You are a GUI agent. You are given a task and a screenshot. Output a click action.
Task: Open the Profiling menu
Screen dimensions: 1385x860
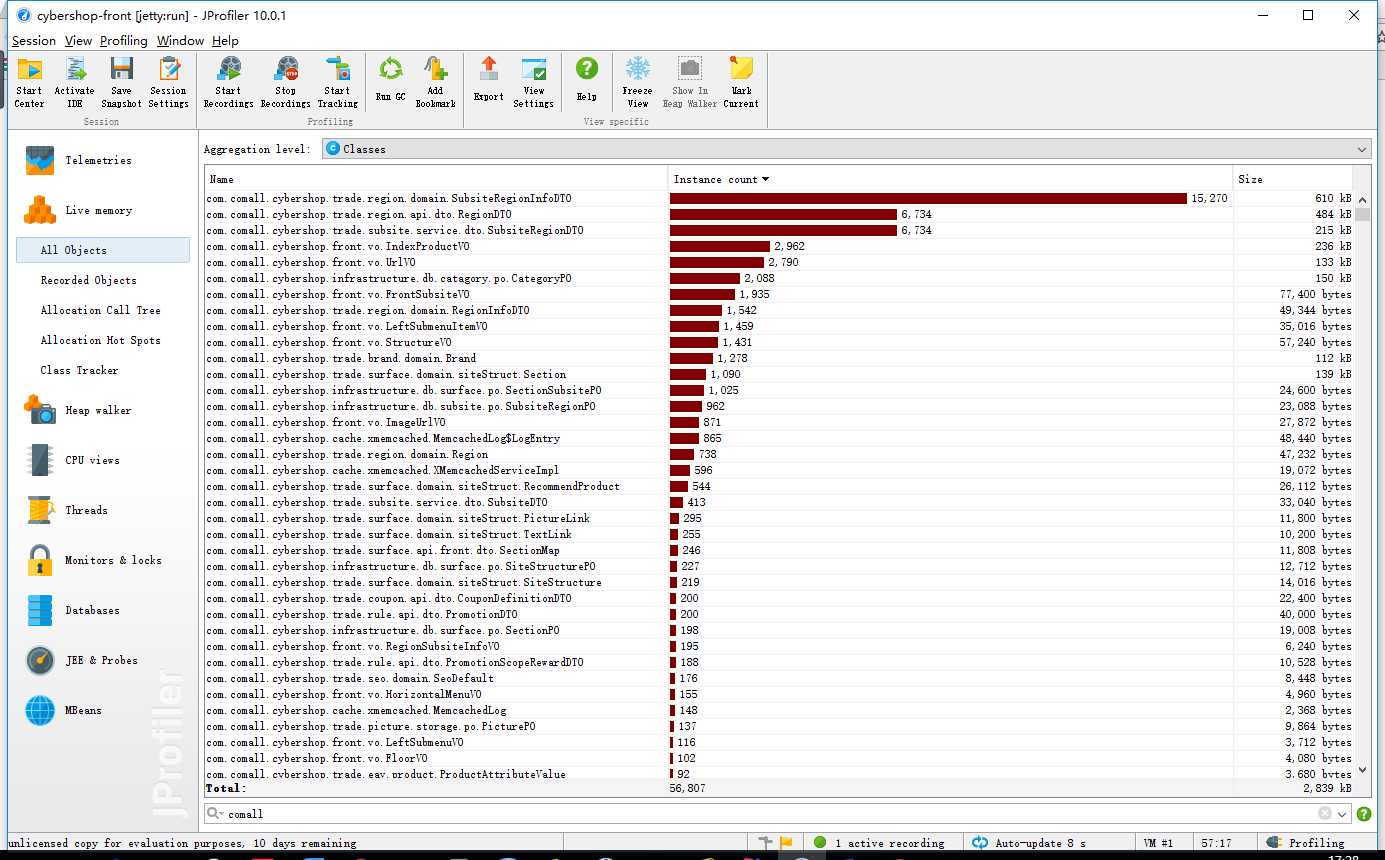point(124,41)
